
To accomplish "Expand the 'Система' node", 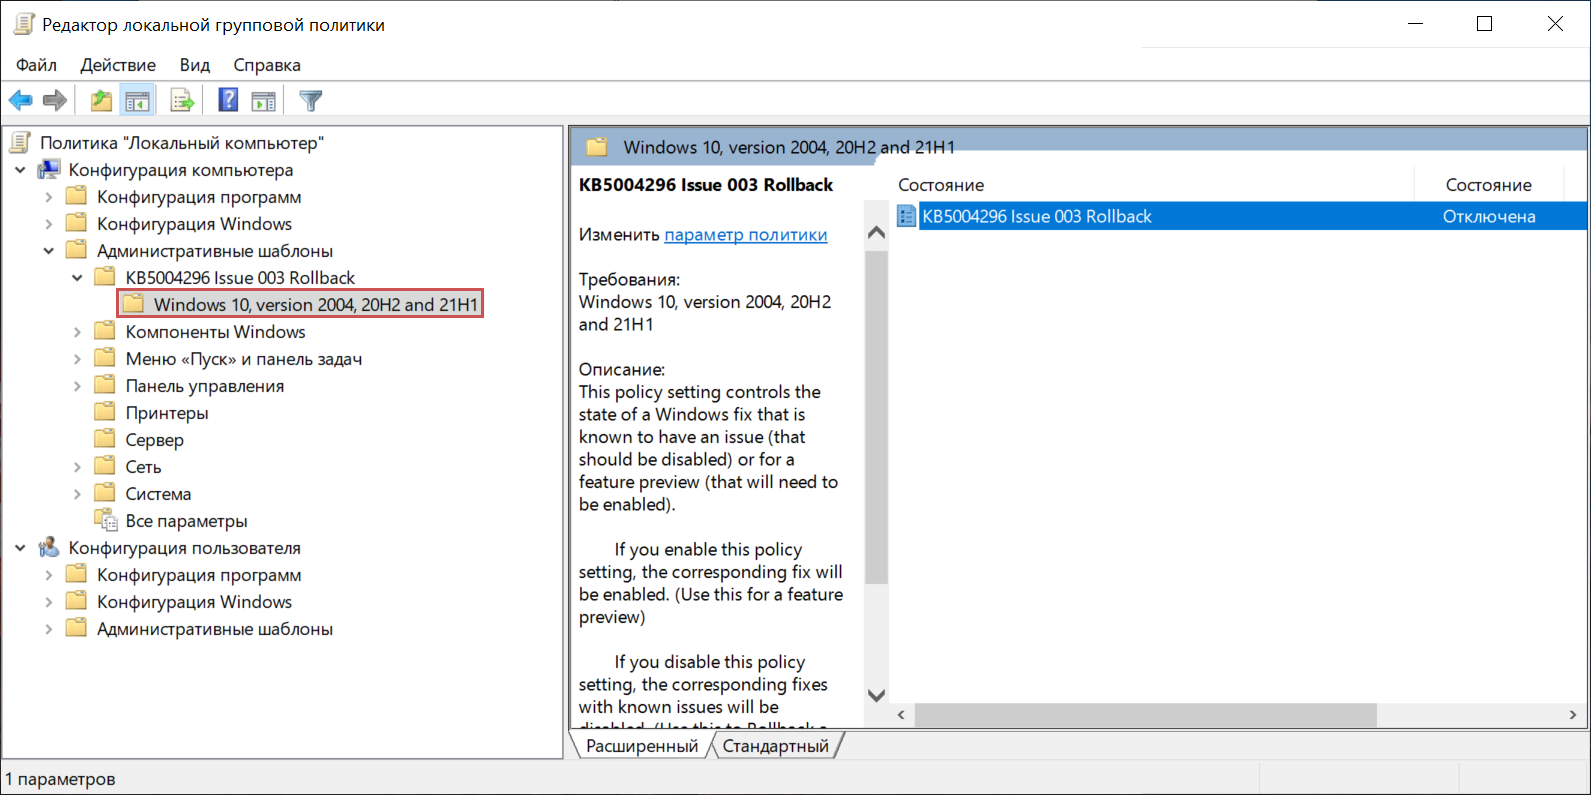I will pyautogui.click(x=77, y=493).
